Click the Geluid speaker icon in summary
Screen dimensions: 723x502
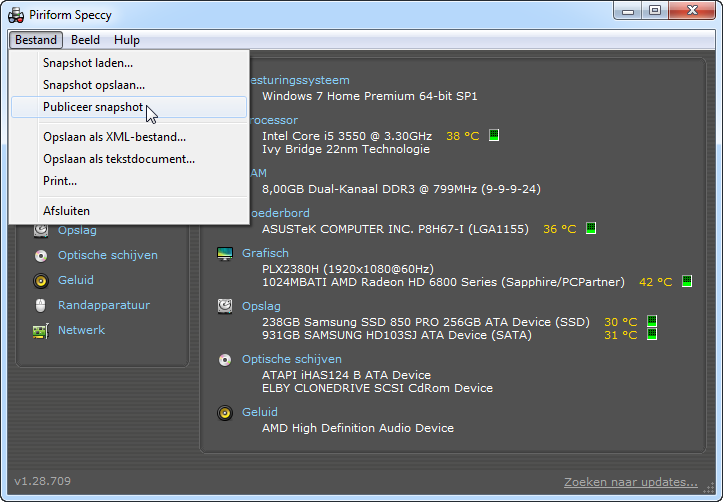click(x=225, y=413)
